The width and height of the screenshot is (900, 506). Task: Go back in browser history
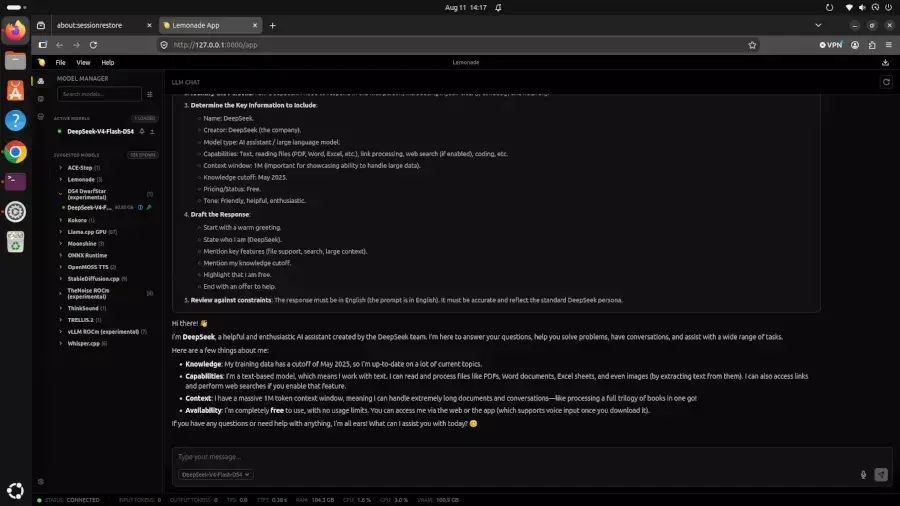[59, 45]
